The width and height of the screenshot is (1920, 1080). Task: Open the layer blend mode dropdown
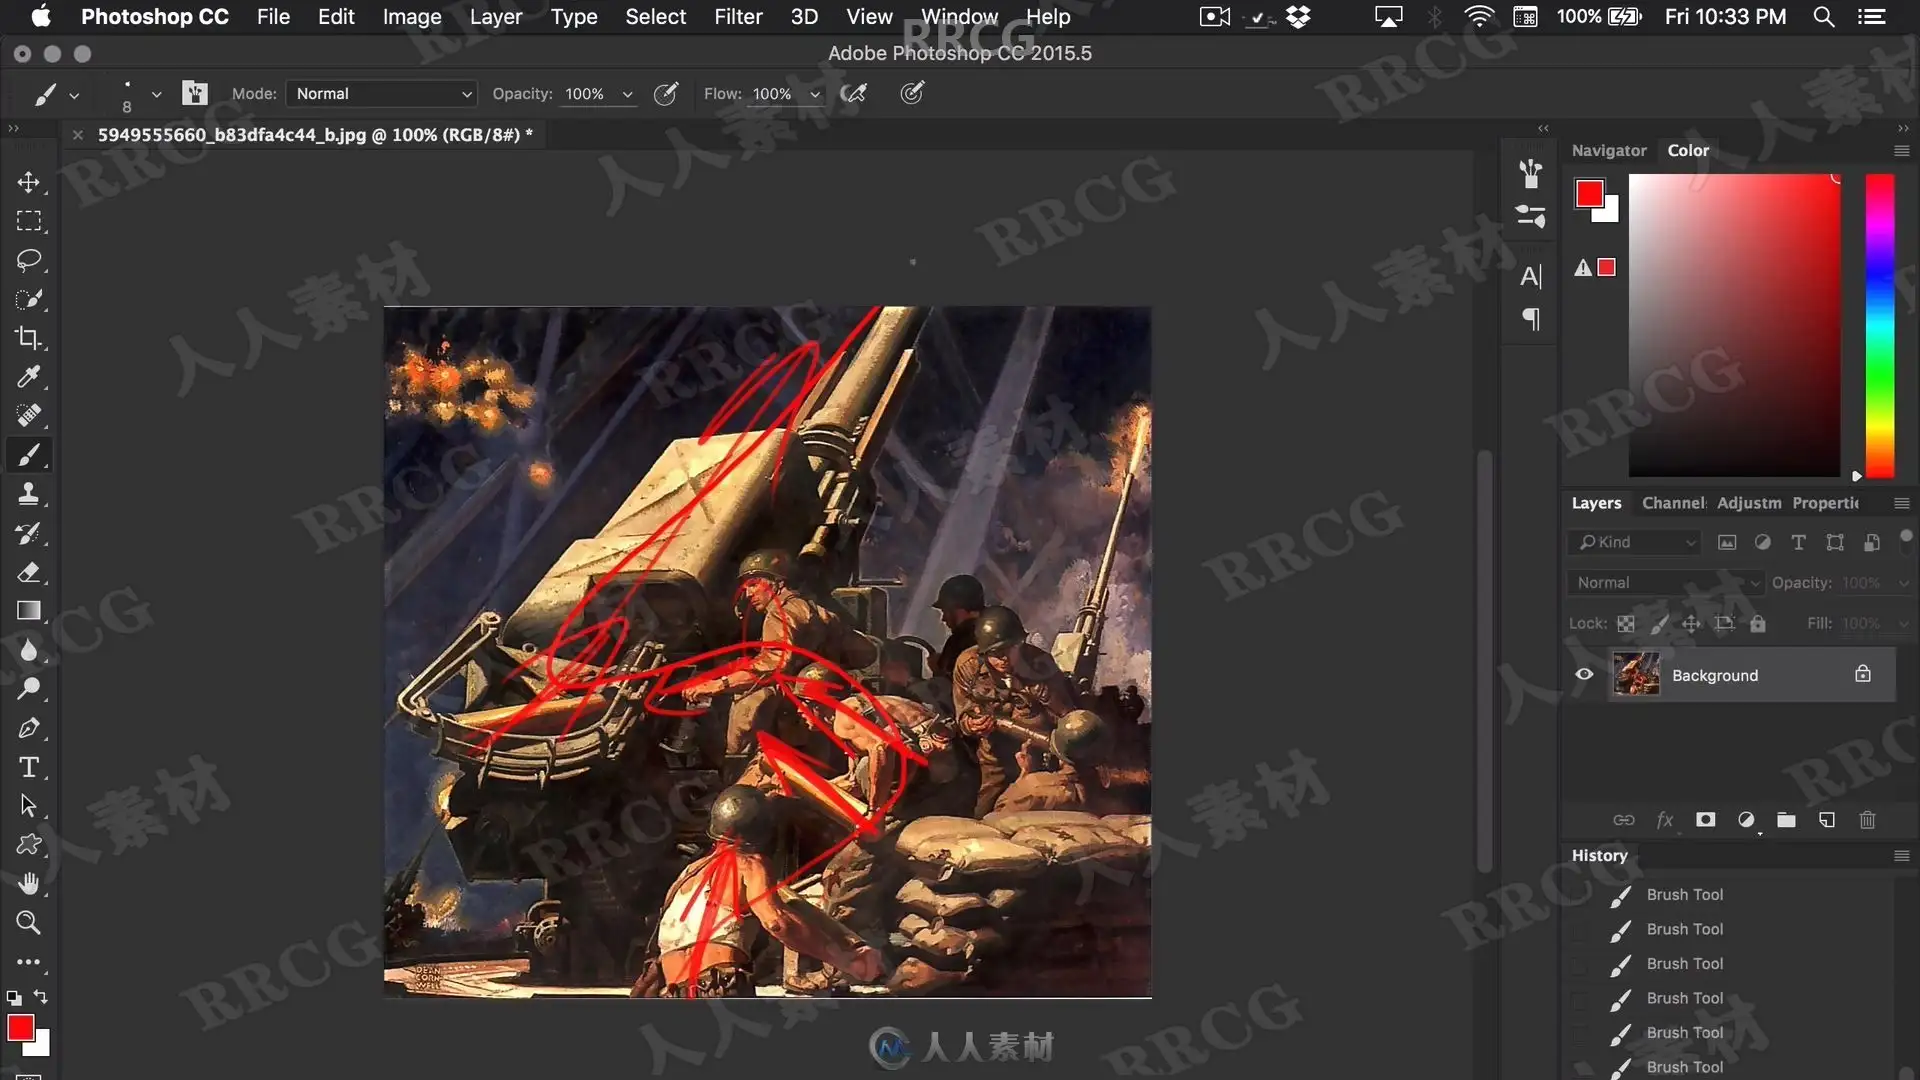point(1665,583)
